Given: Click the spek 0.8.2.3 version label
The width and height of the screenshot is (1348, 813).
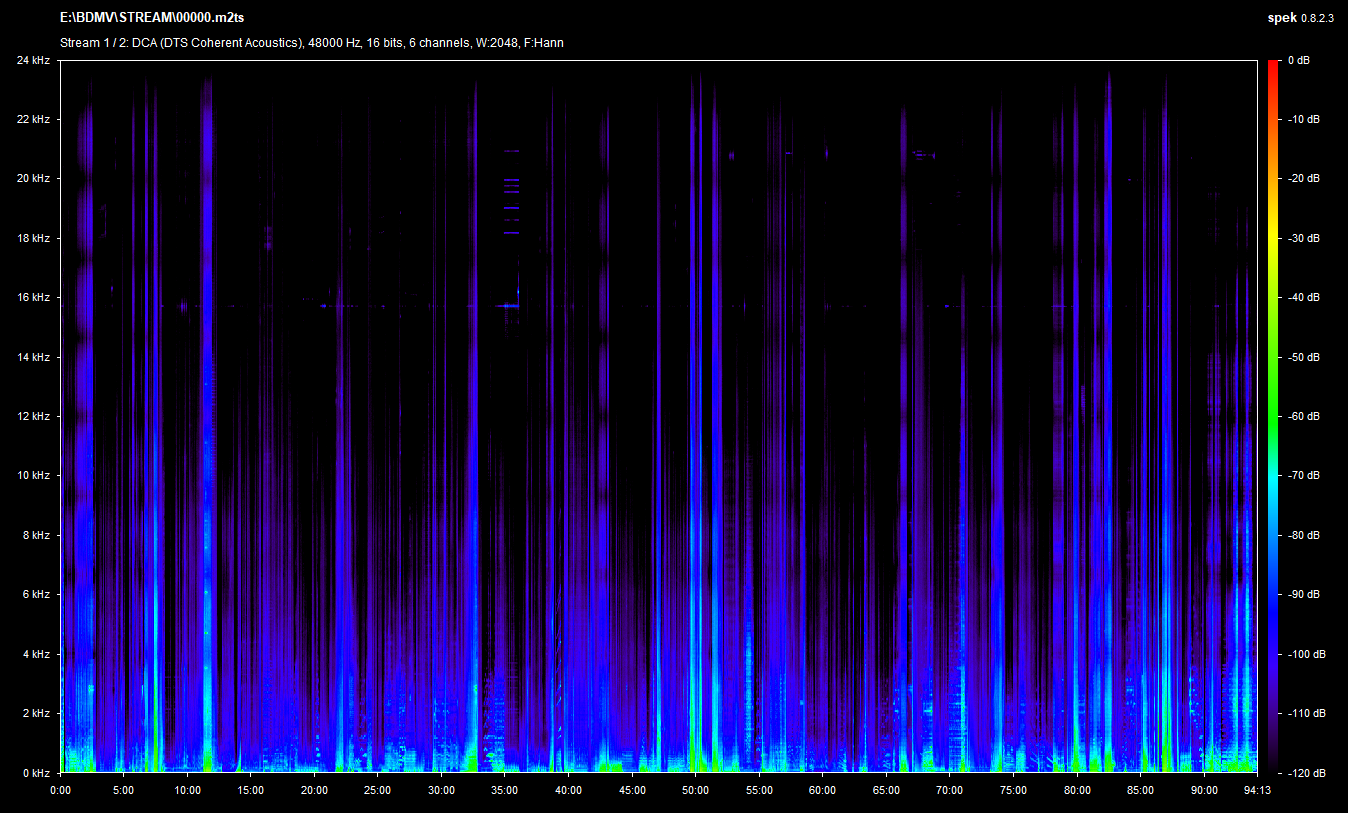Looking at the screenshot, I should pyautogui.click(x=1299, y=18).
